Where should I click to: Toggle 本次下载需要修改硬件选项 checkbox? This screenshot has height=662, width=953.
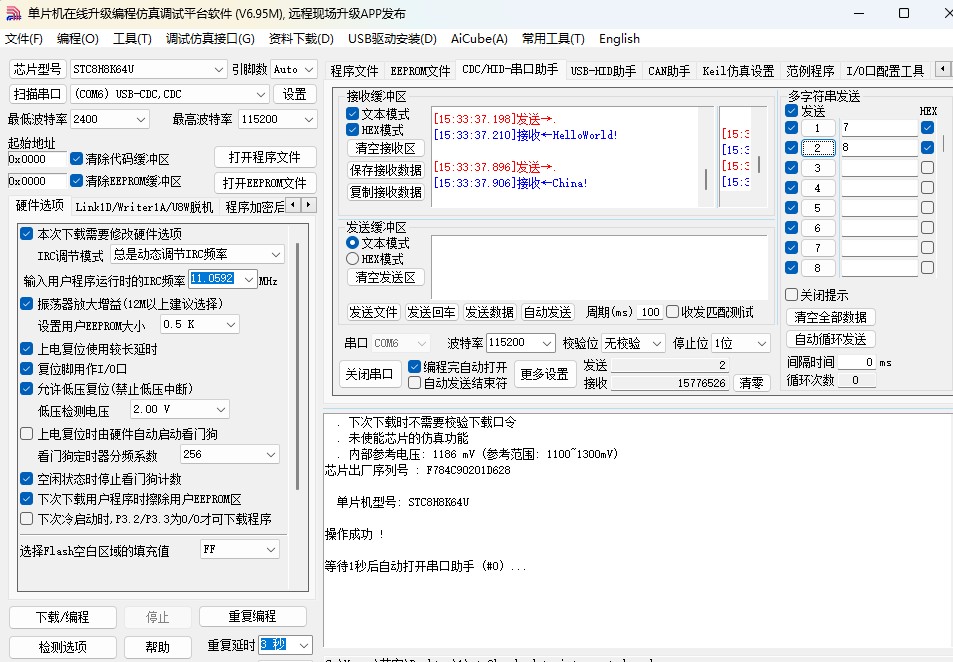tap(26, 233)
